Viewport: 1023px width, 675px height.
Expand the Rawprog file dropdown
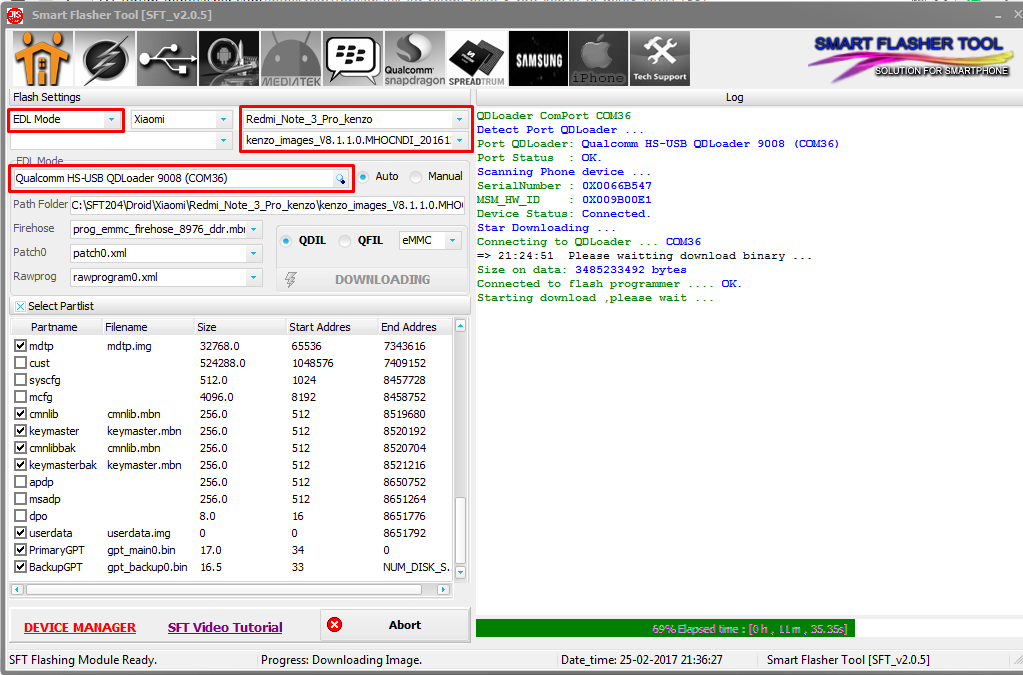(x=254, y=277)
